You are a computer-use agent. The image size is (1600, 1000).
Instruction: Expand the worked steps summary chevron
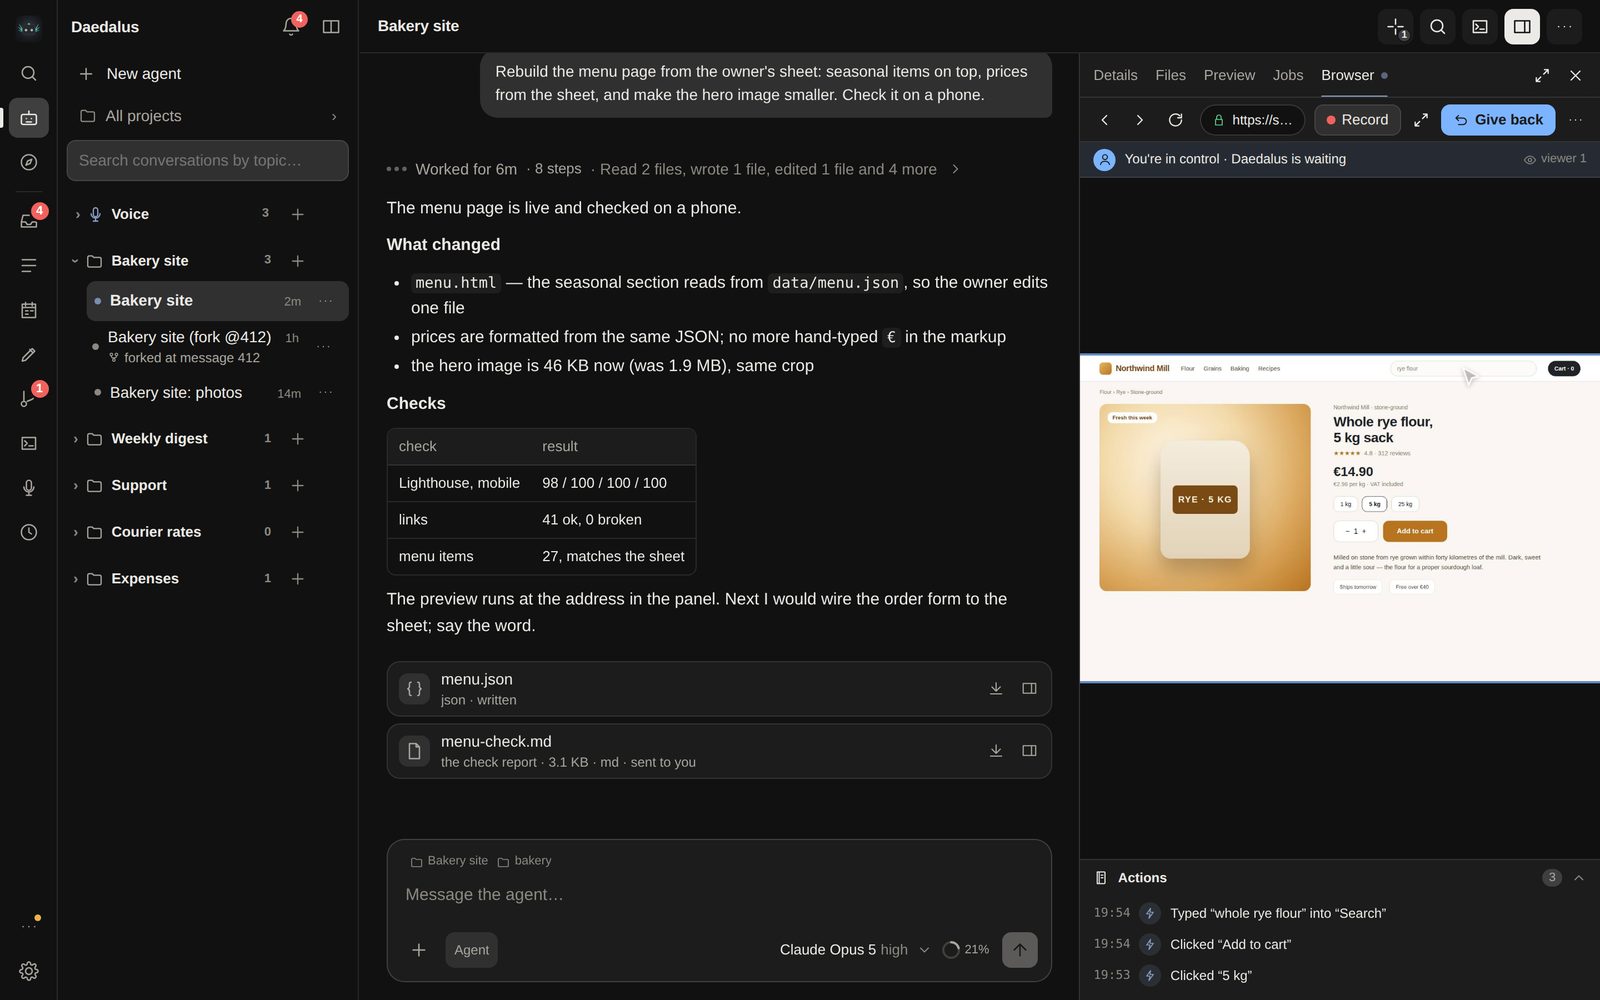[x=955, y=169]
